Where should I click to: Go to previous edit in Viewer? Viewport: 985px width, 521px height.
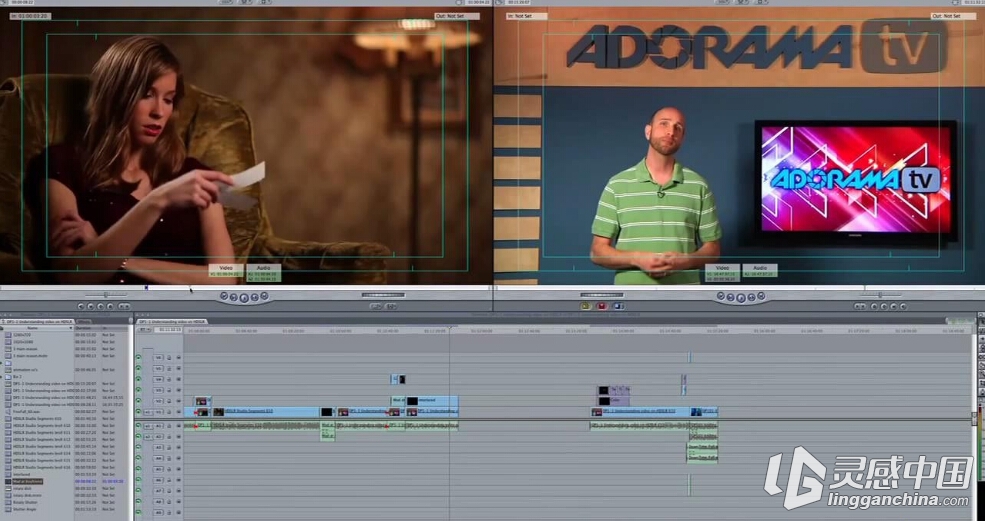point(224,295)
